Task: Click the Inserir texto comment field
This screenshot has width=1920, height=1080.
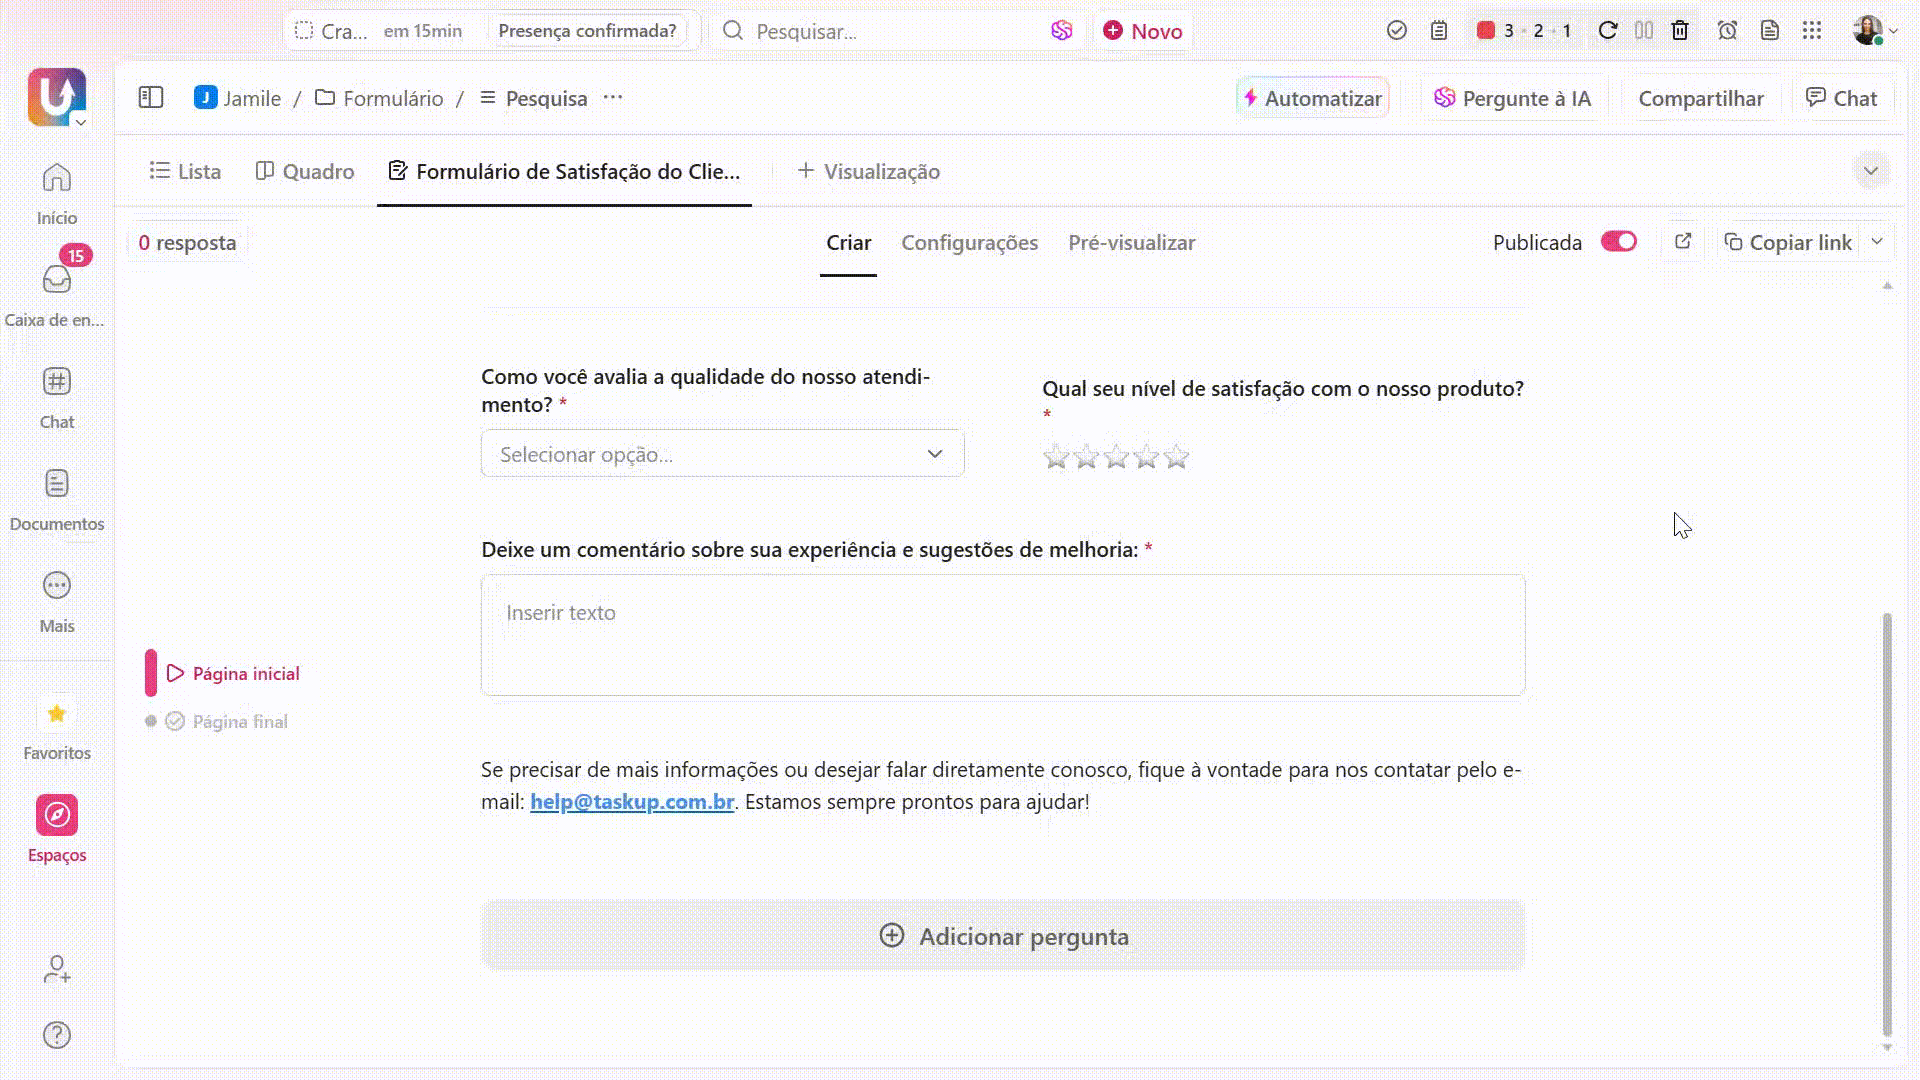Action: [x=1003, y=635]
